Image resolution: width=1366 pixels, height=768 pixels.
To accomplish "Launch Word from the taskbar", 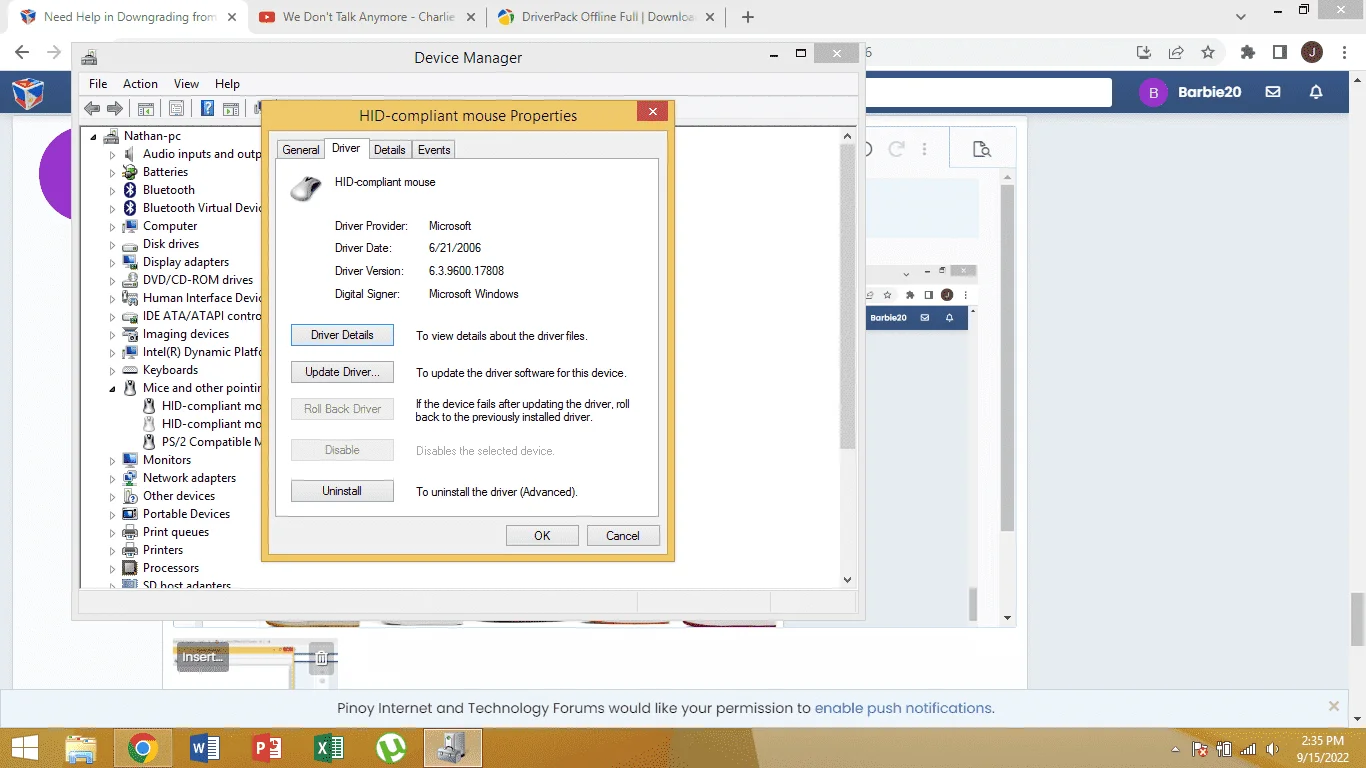I will [x=205, y=747].
